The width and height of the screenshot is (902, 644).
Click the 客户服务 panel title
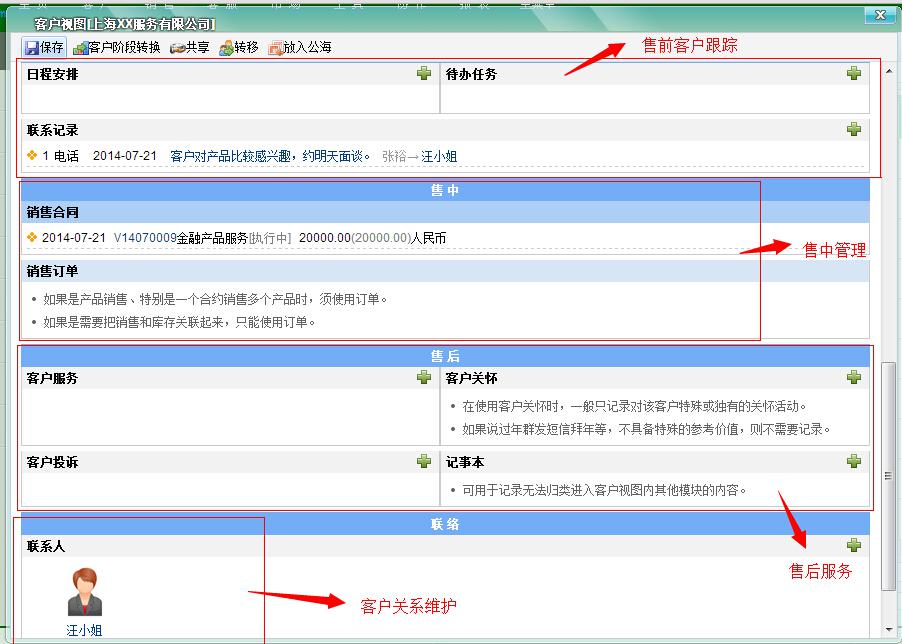tap(52, 378)
